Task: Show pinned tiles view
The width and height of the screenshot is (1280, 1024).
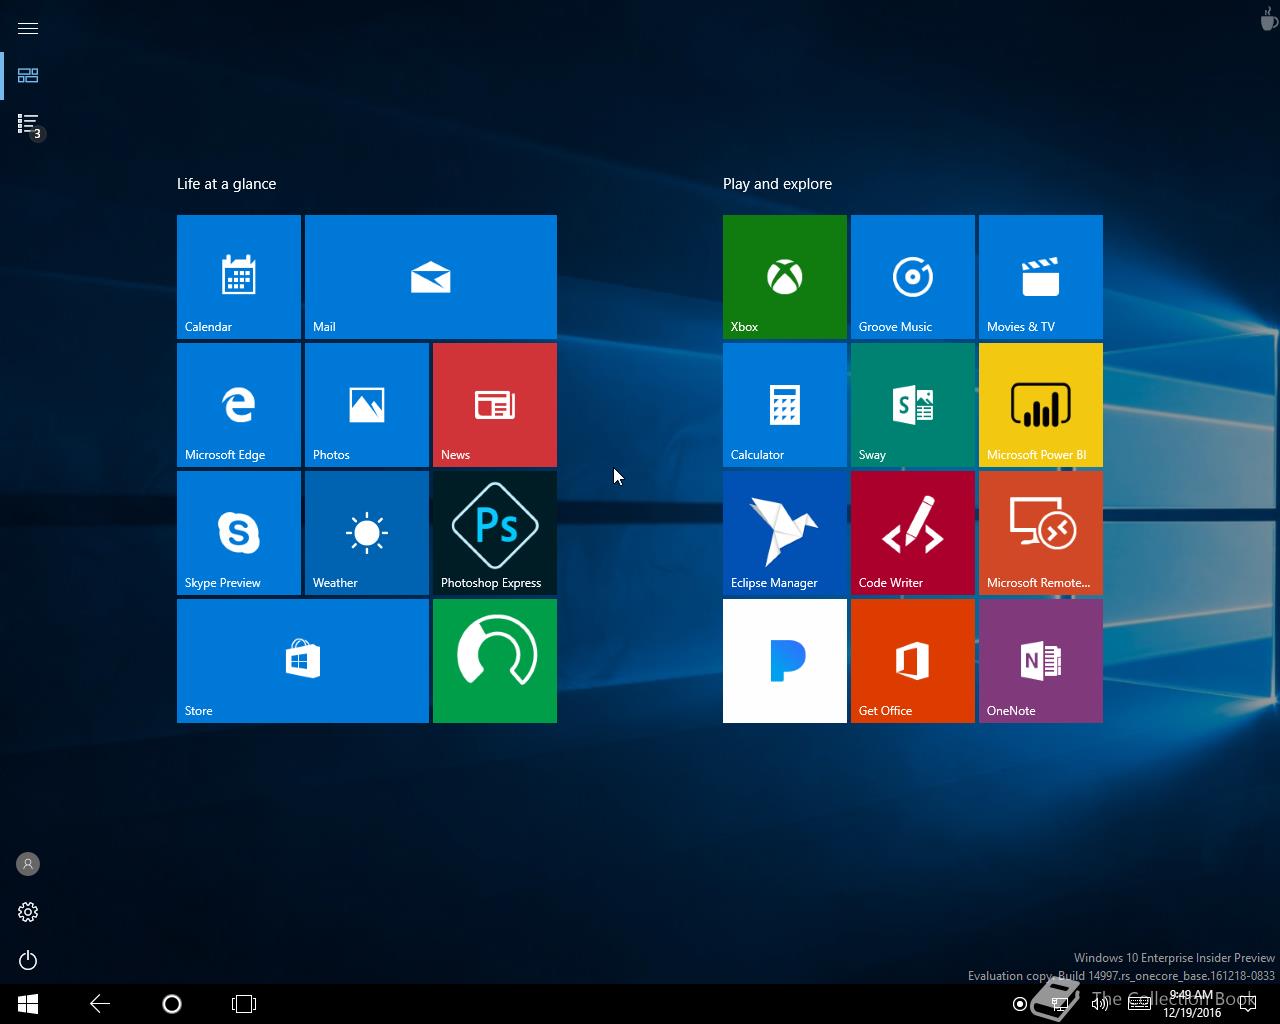Action: (28, 76)
